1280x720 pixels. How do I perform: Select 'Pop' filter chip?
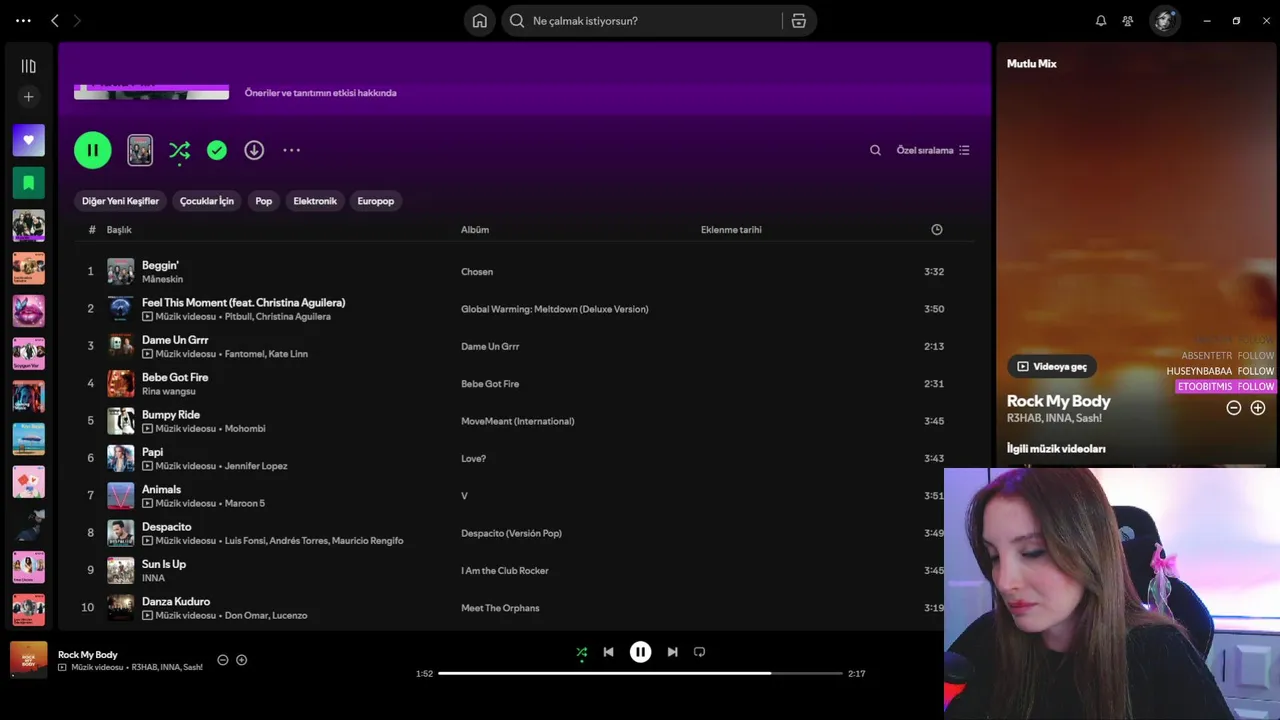coord(264,201)
